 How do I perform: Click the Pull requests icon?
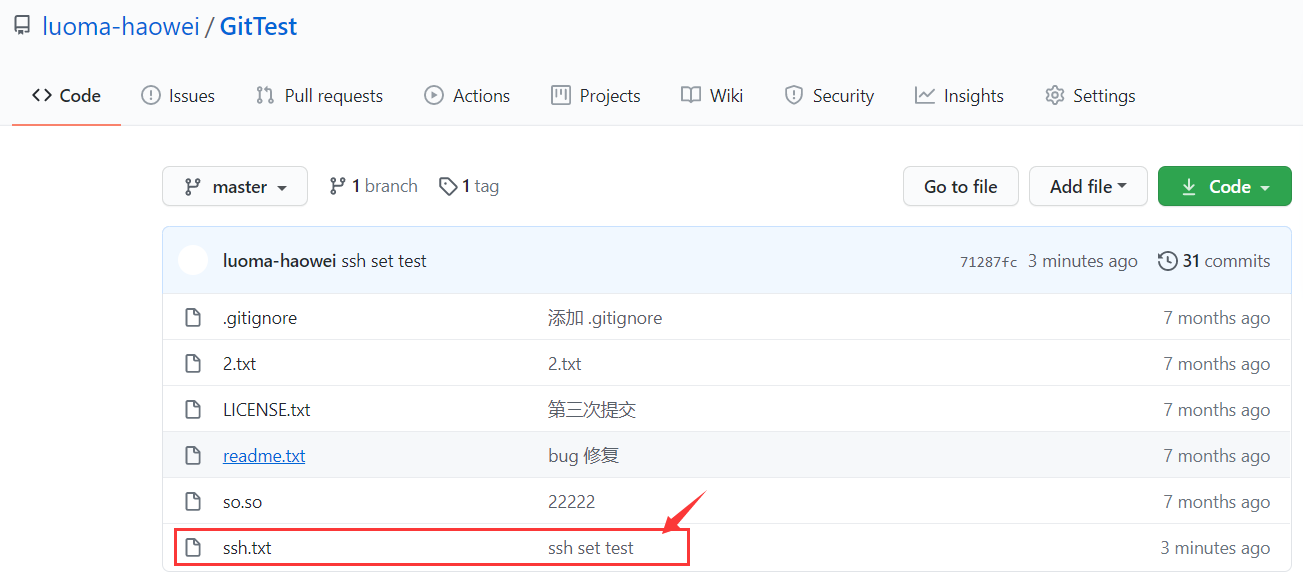[x=265, y=96]
